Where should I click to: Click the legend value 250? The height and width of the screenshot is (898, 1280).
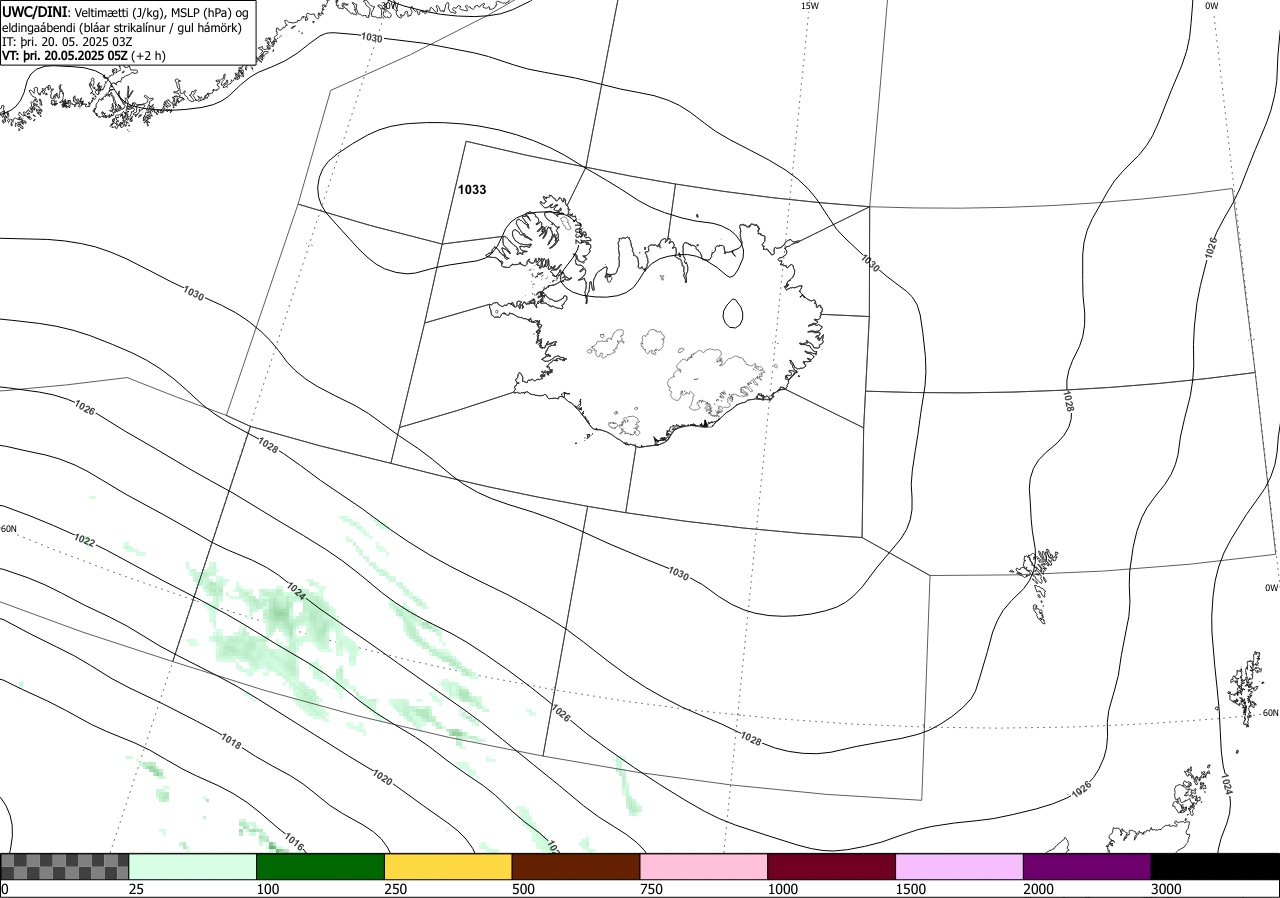[396, 889]
